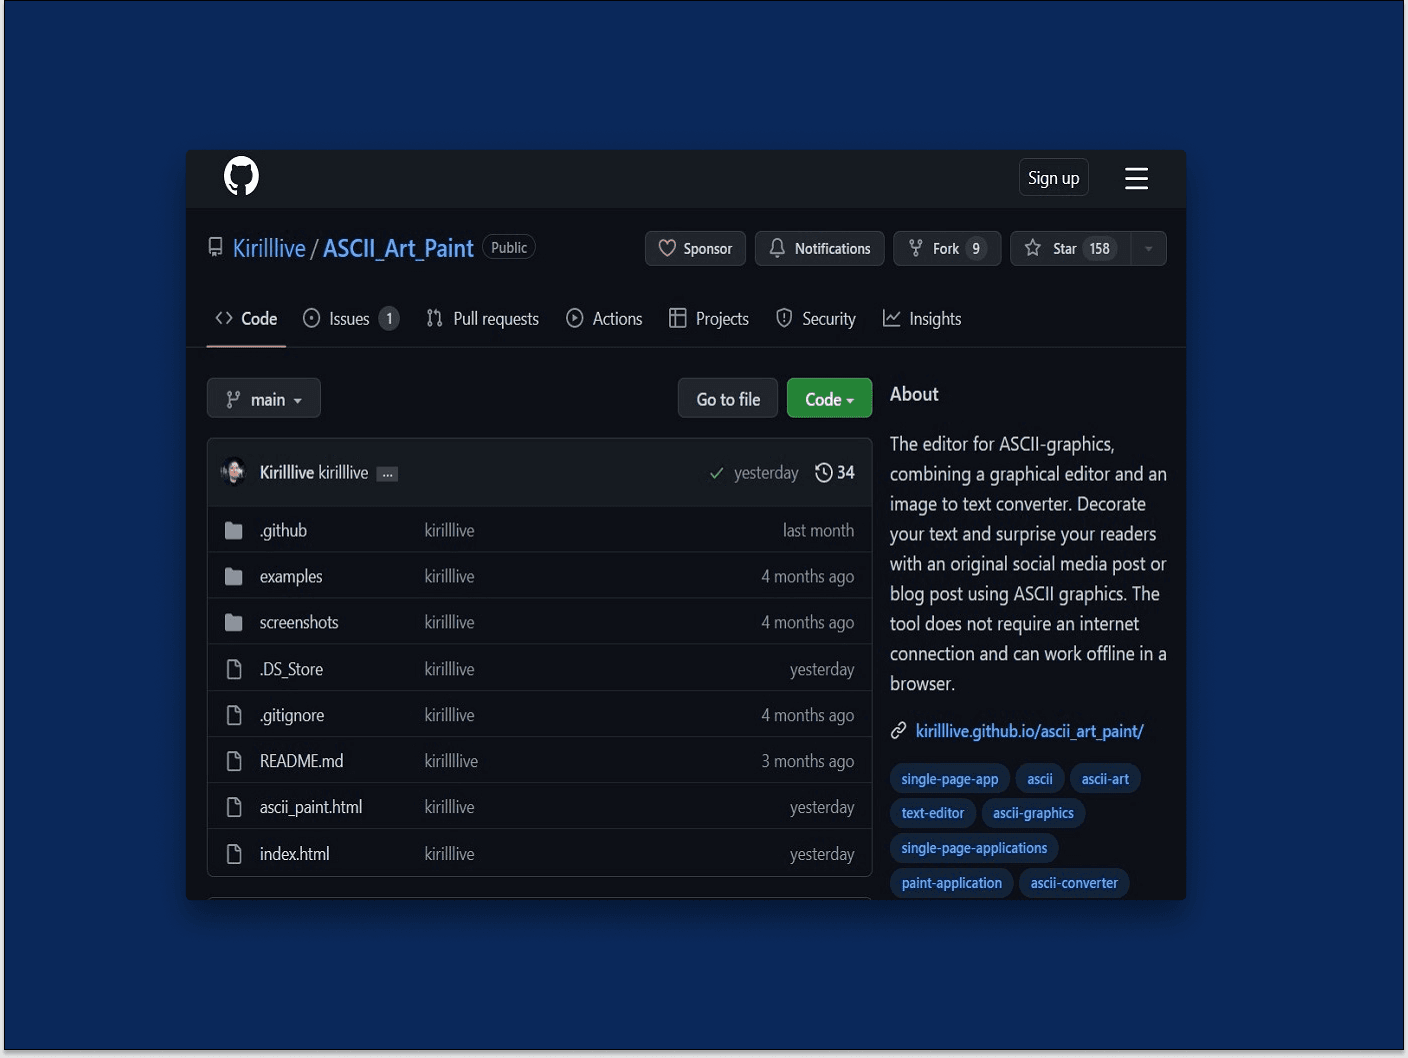This screenshot has height=1058, width=1408.
Task: Click the Public visibility badge
Action: (x=509, y=247)
